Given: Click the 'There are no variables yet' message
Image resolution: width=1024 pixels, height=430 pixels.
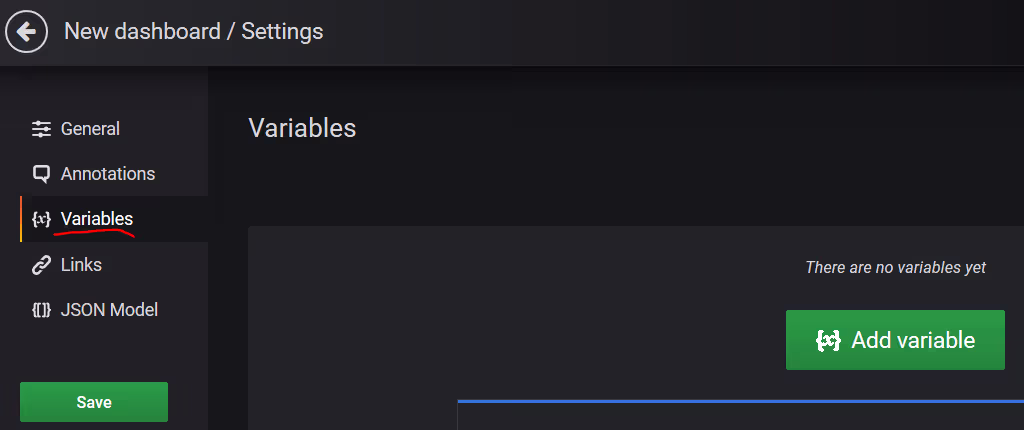Looking at the screenshot, I should pyautogui.click(x=895, y=268).
